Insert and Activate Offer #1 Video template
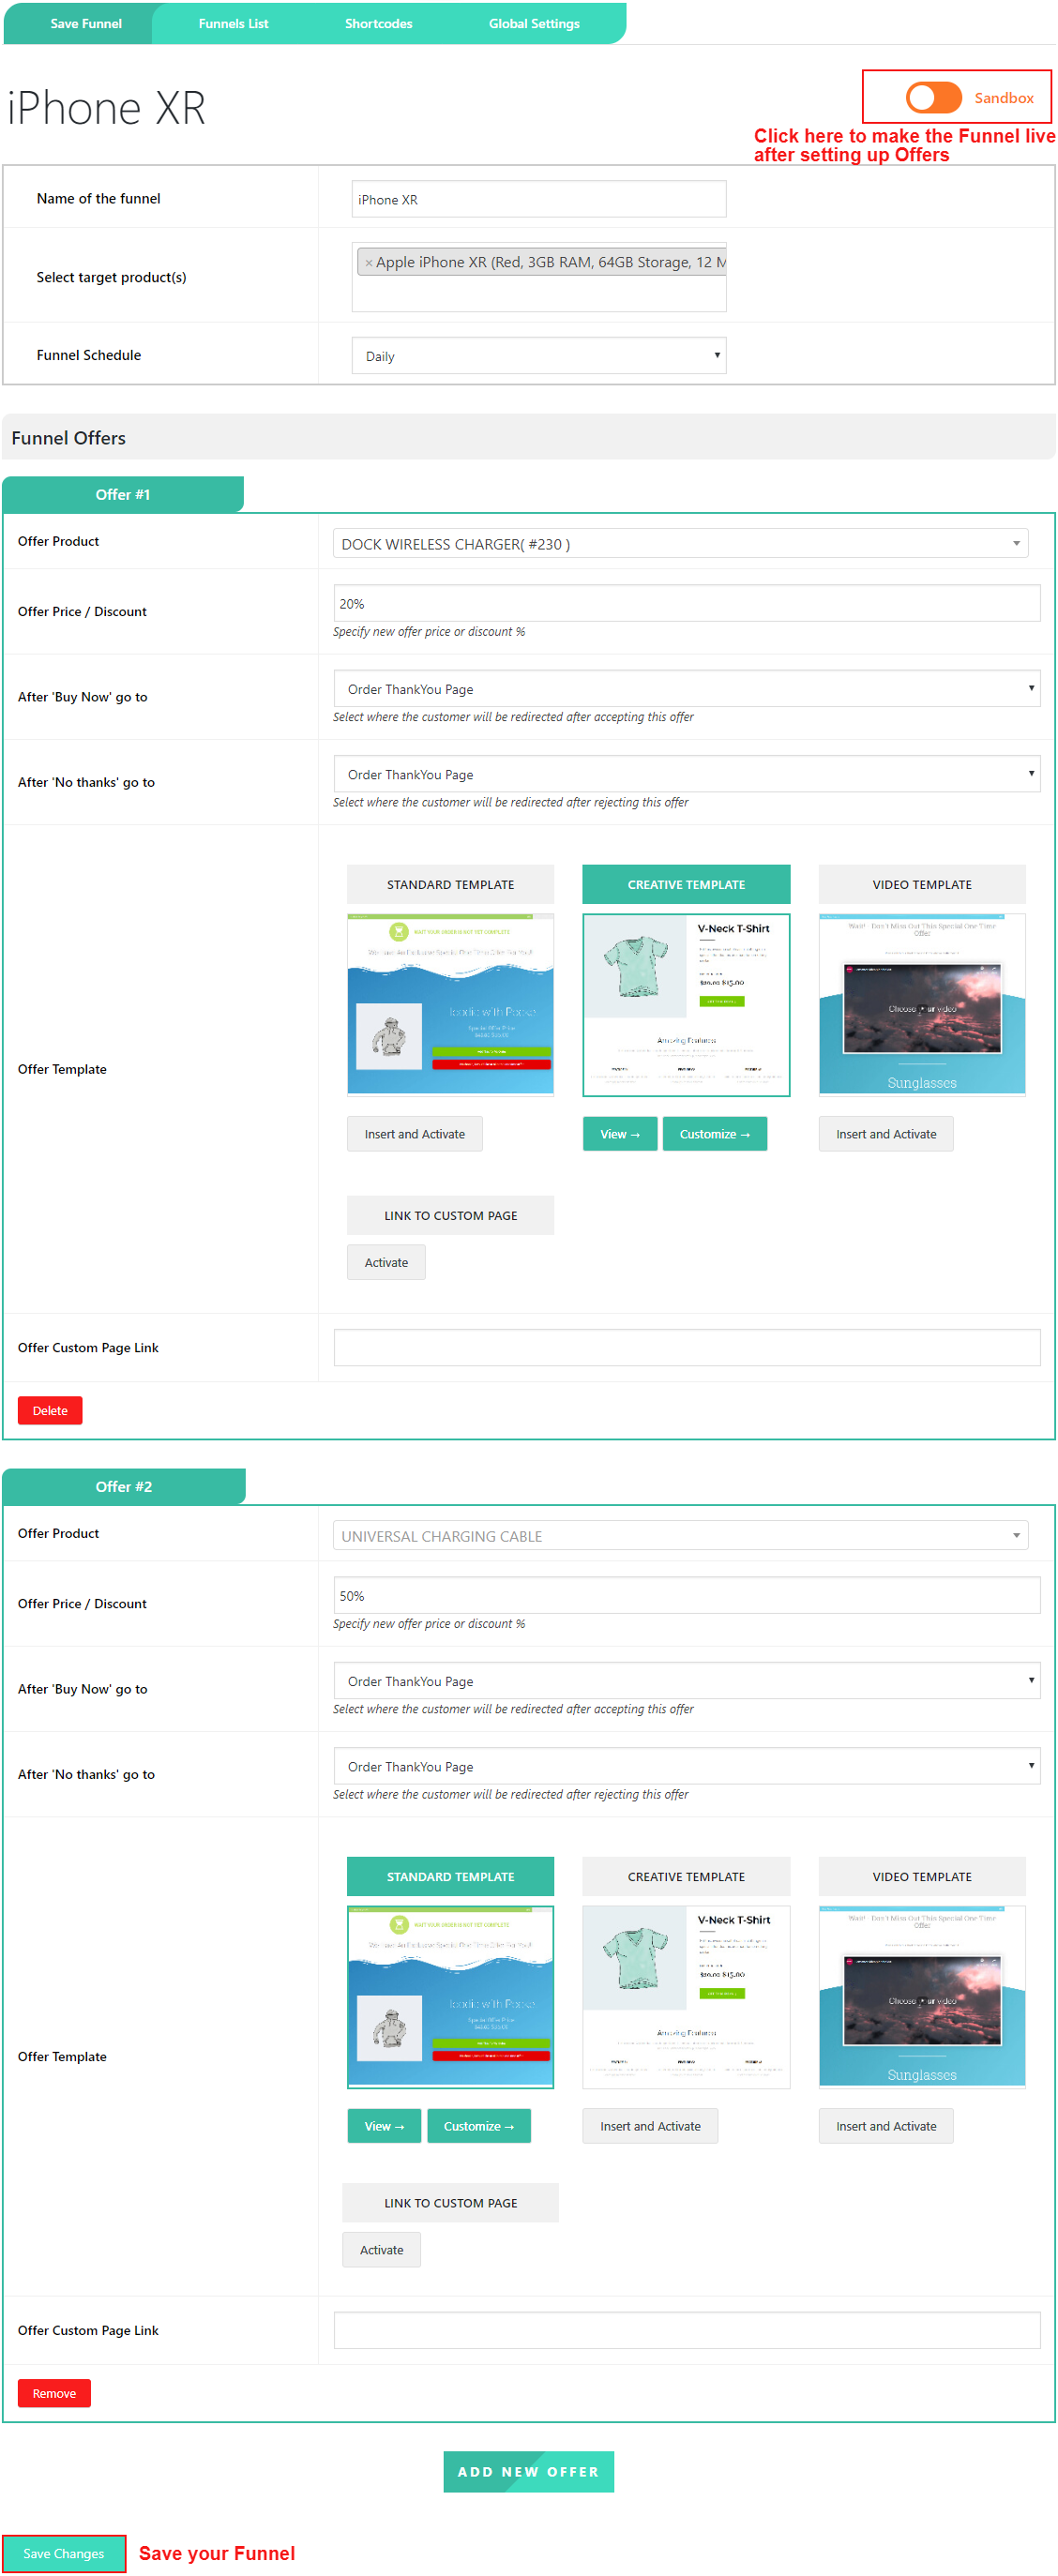1058x2576 pixels. point(886,1134)
